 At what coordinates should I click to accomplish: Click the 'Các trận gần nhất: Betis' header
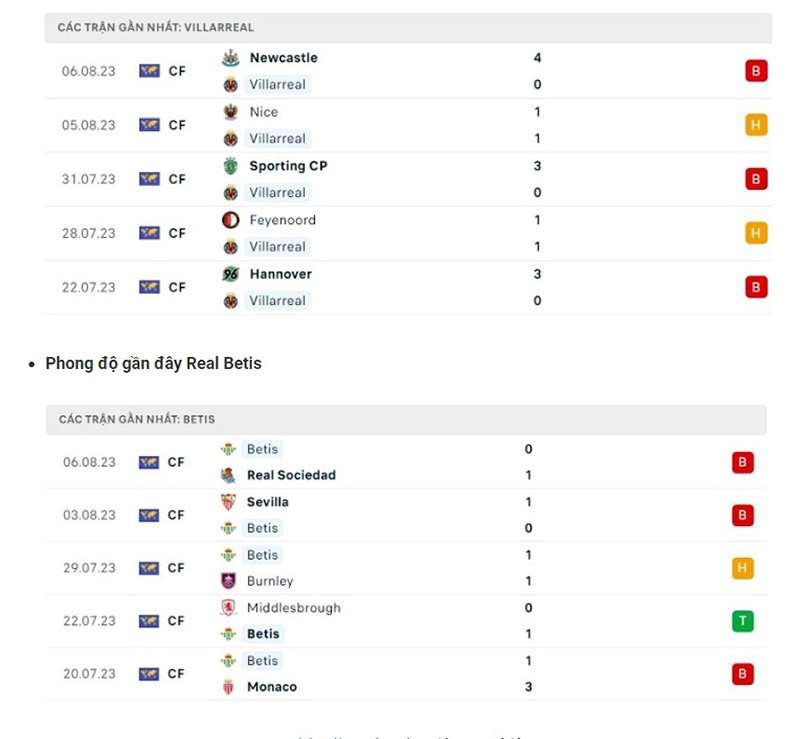(x=137, y=419)
